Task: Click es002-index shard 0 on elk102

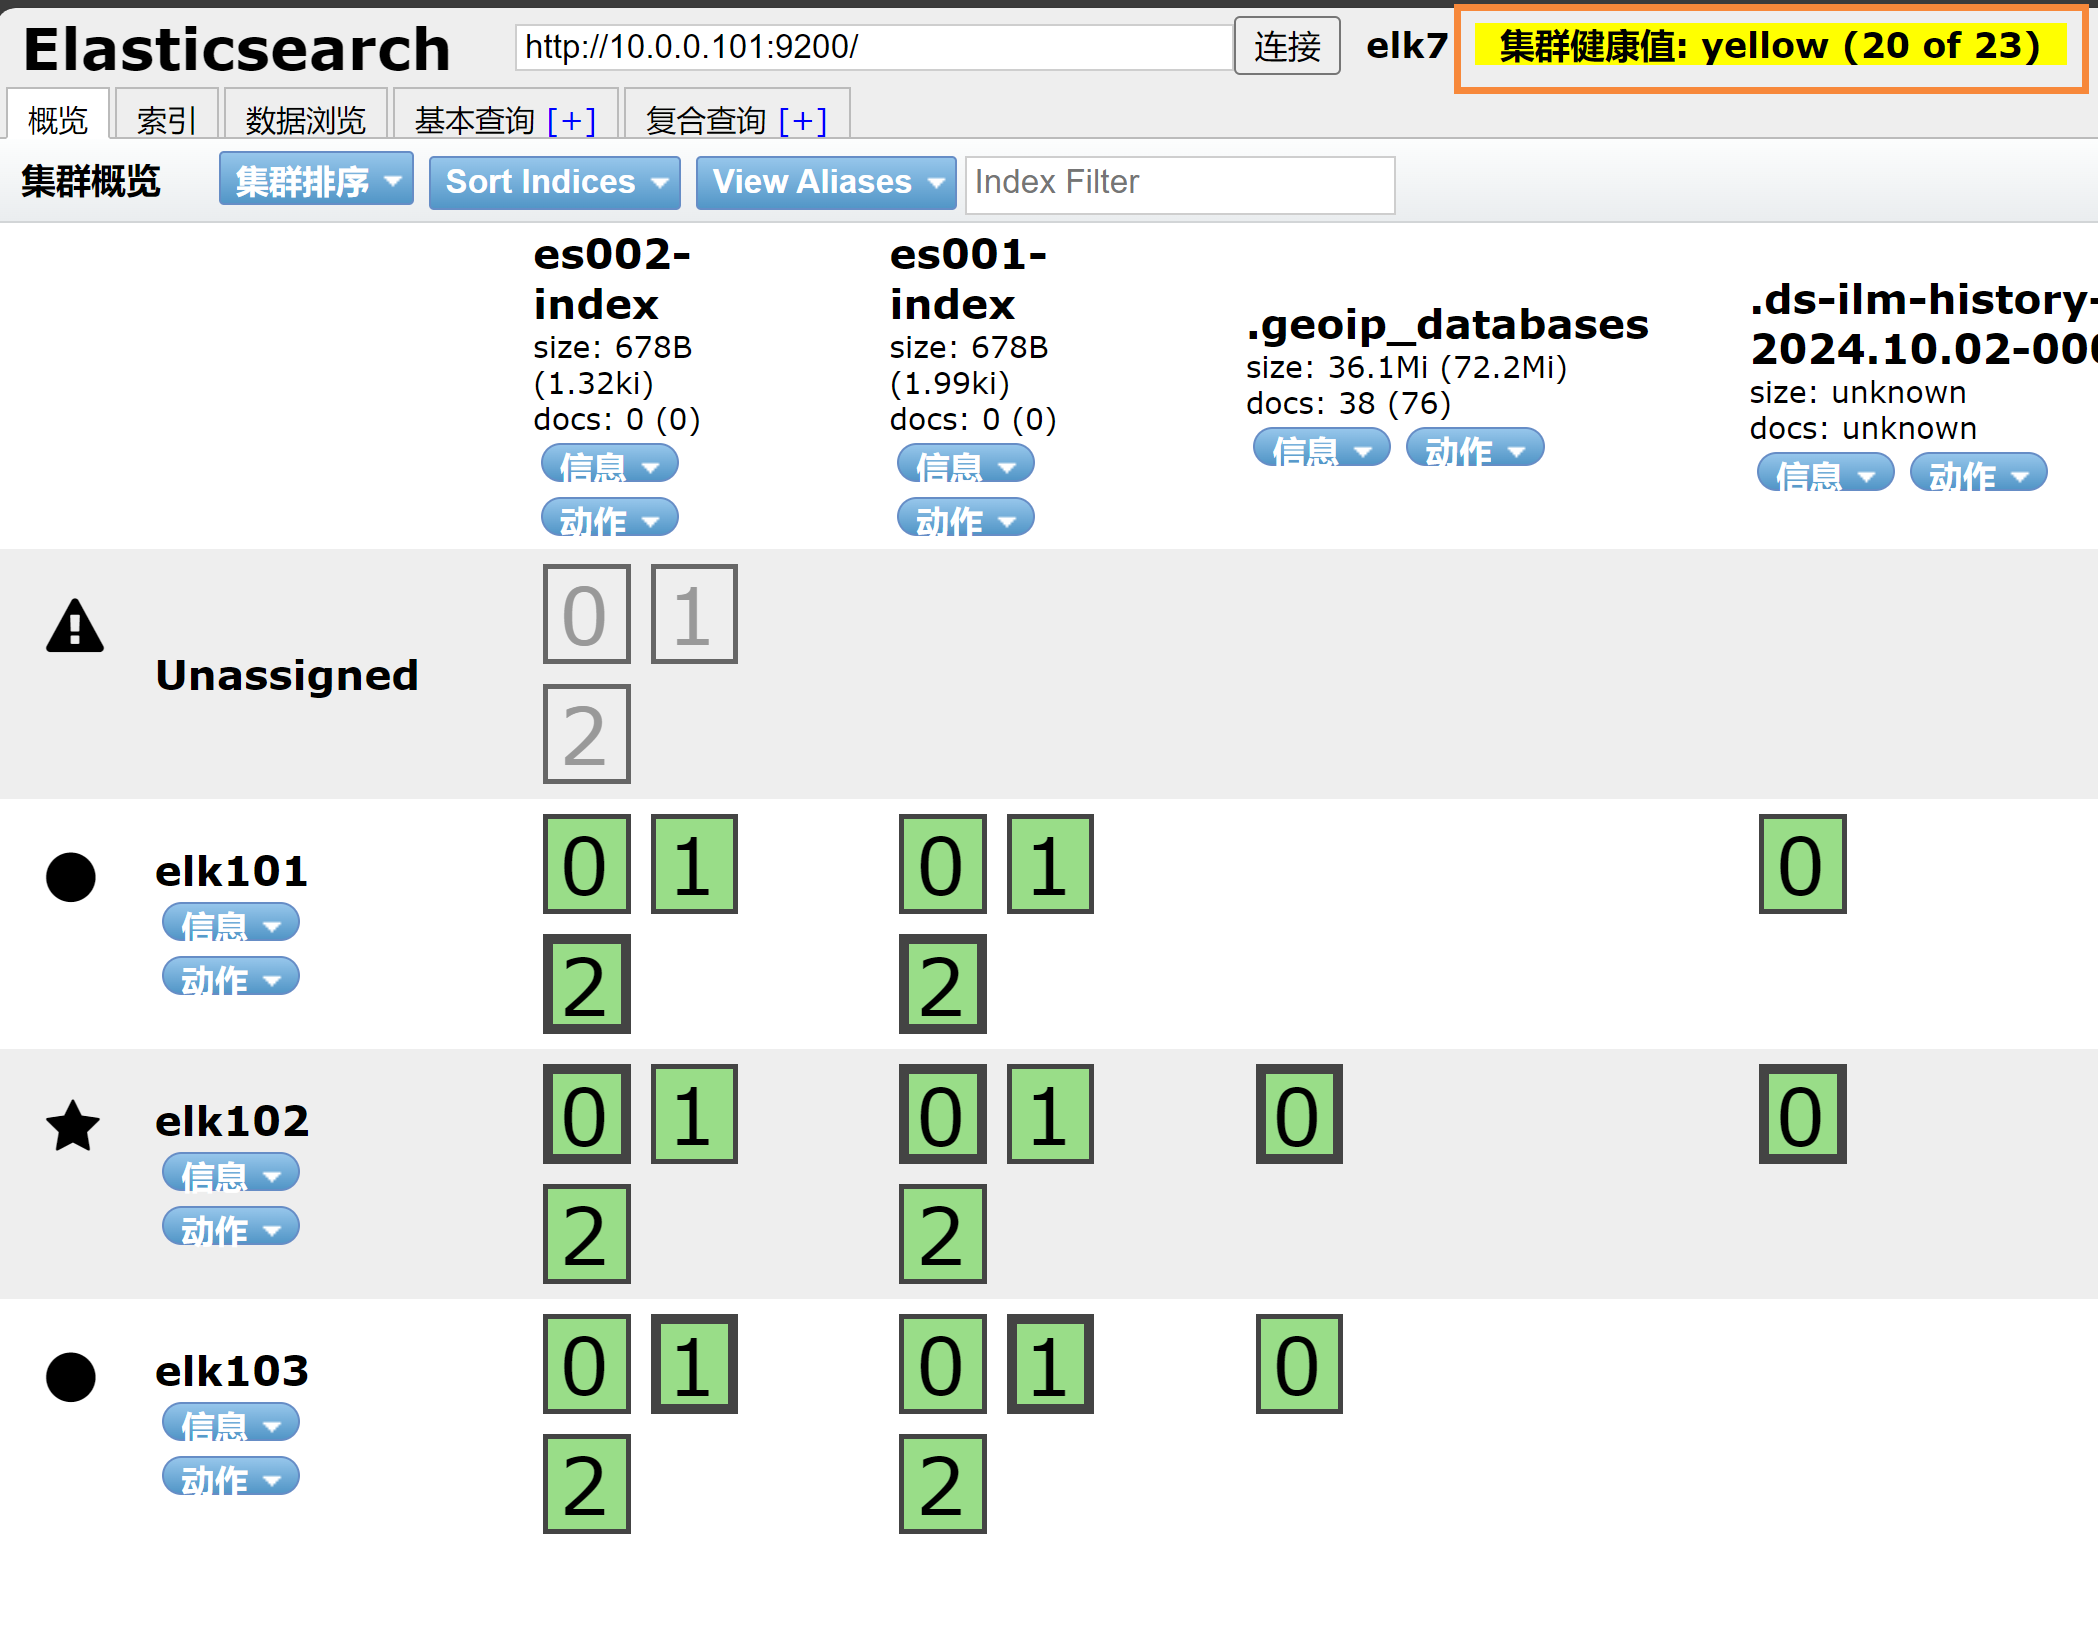Action: pos(586,1114)
